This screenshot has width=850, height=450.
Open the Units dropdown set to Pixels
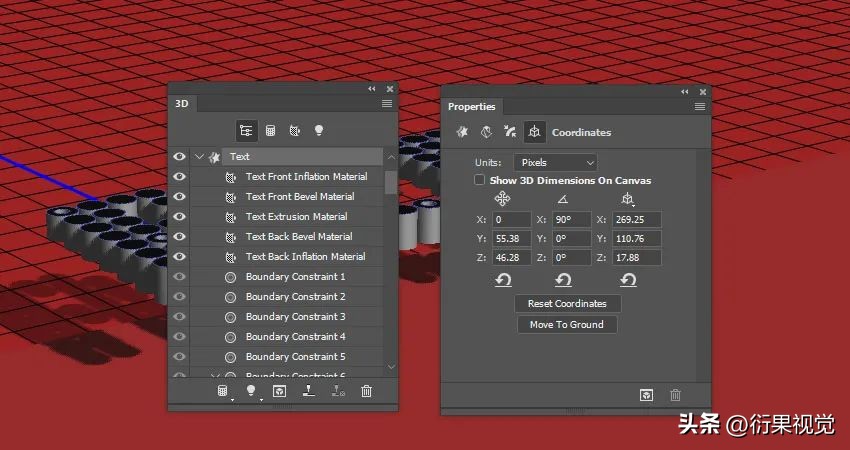[x=555, y=162]
